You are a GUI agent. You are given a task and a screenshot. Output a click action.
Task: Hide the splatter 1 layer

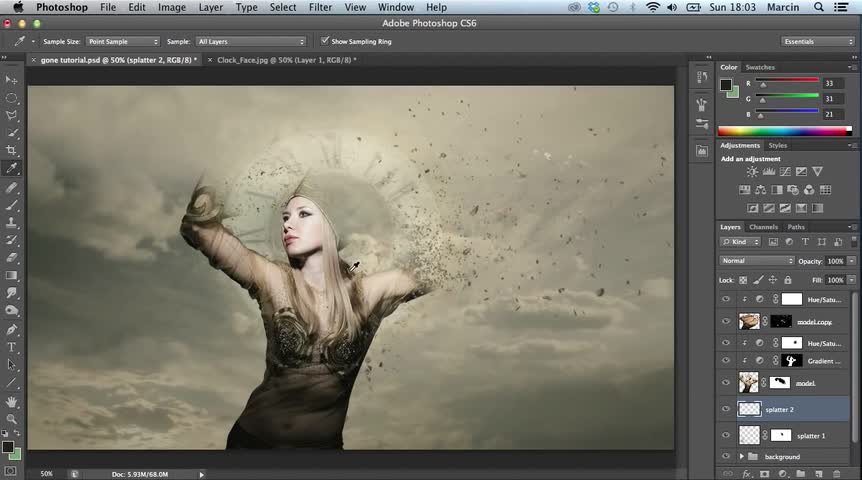tap(726, 435)
